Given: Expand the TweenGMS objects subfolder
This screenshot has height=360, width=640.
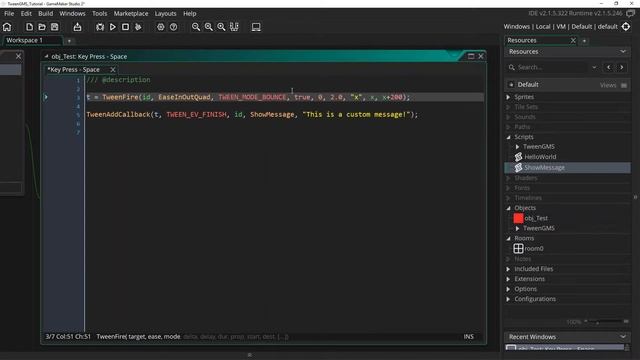Looking at the screenshot, I should tap(517, 229).
